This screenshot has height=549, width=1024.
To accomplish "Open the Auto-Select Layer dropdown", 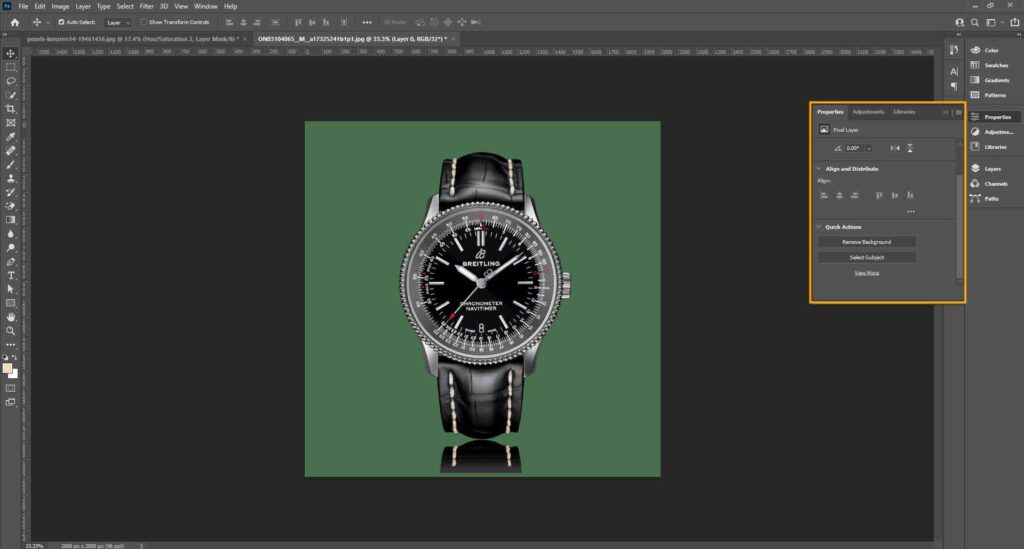I will pos(118,23).
